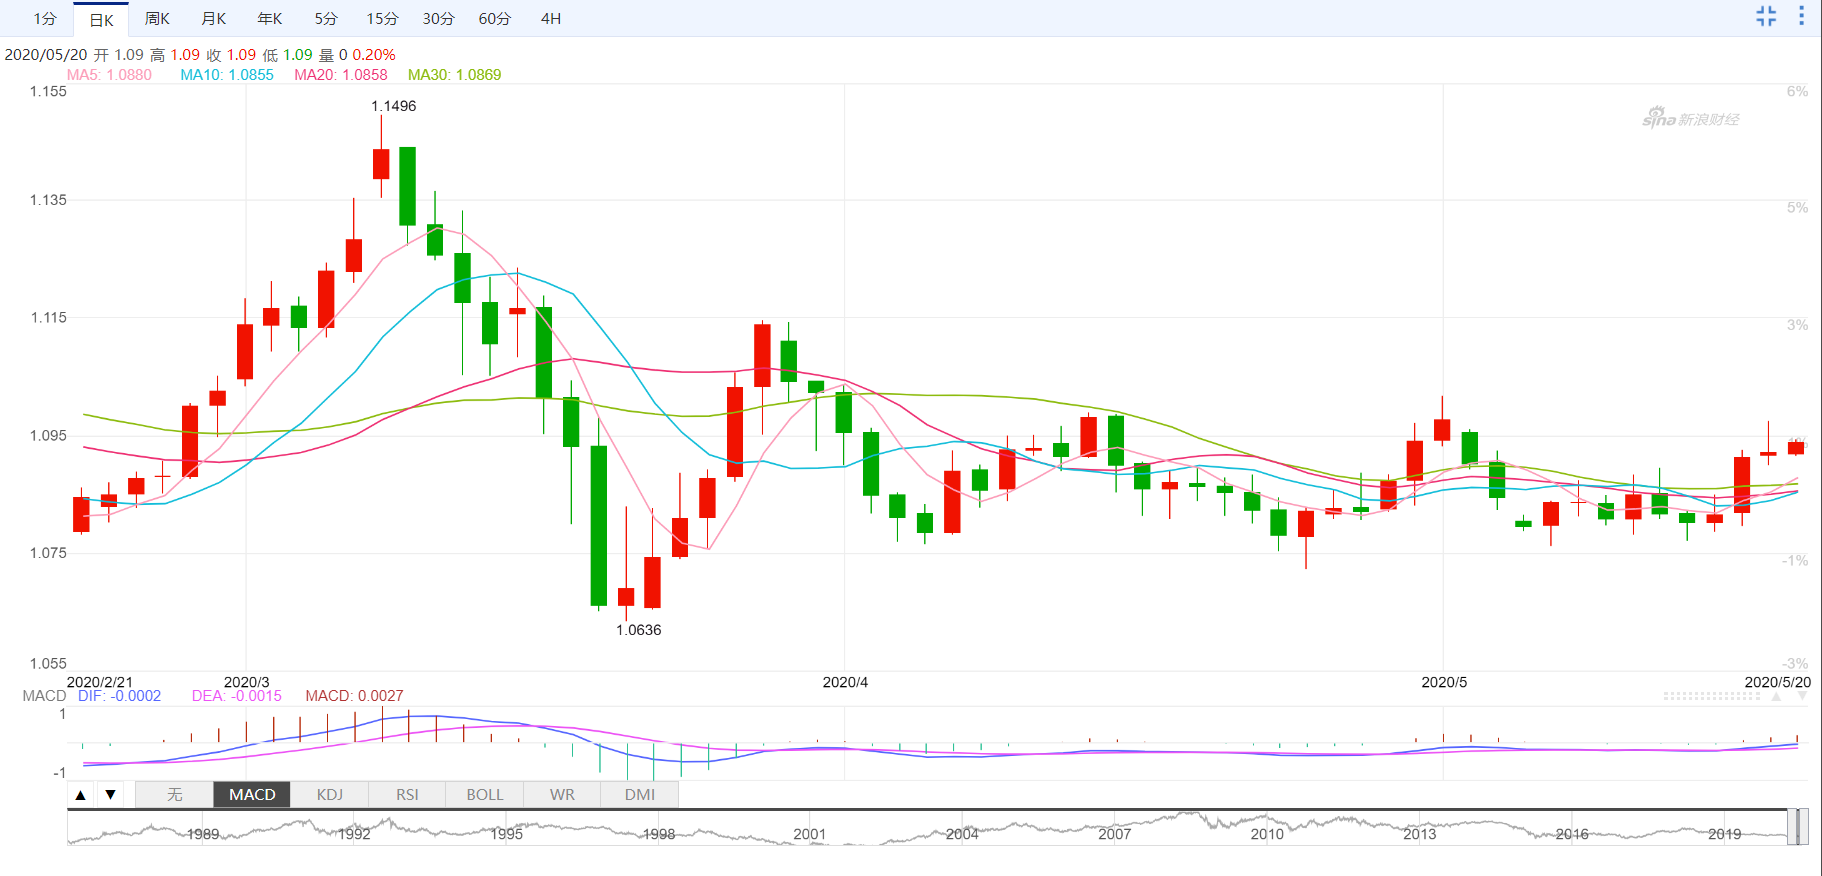The height and width of the screenshot is (876, 1822).
Task: Click the 2020/05/20 quote date text
Action: tap(46, 55)
